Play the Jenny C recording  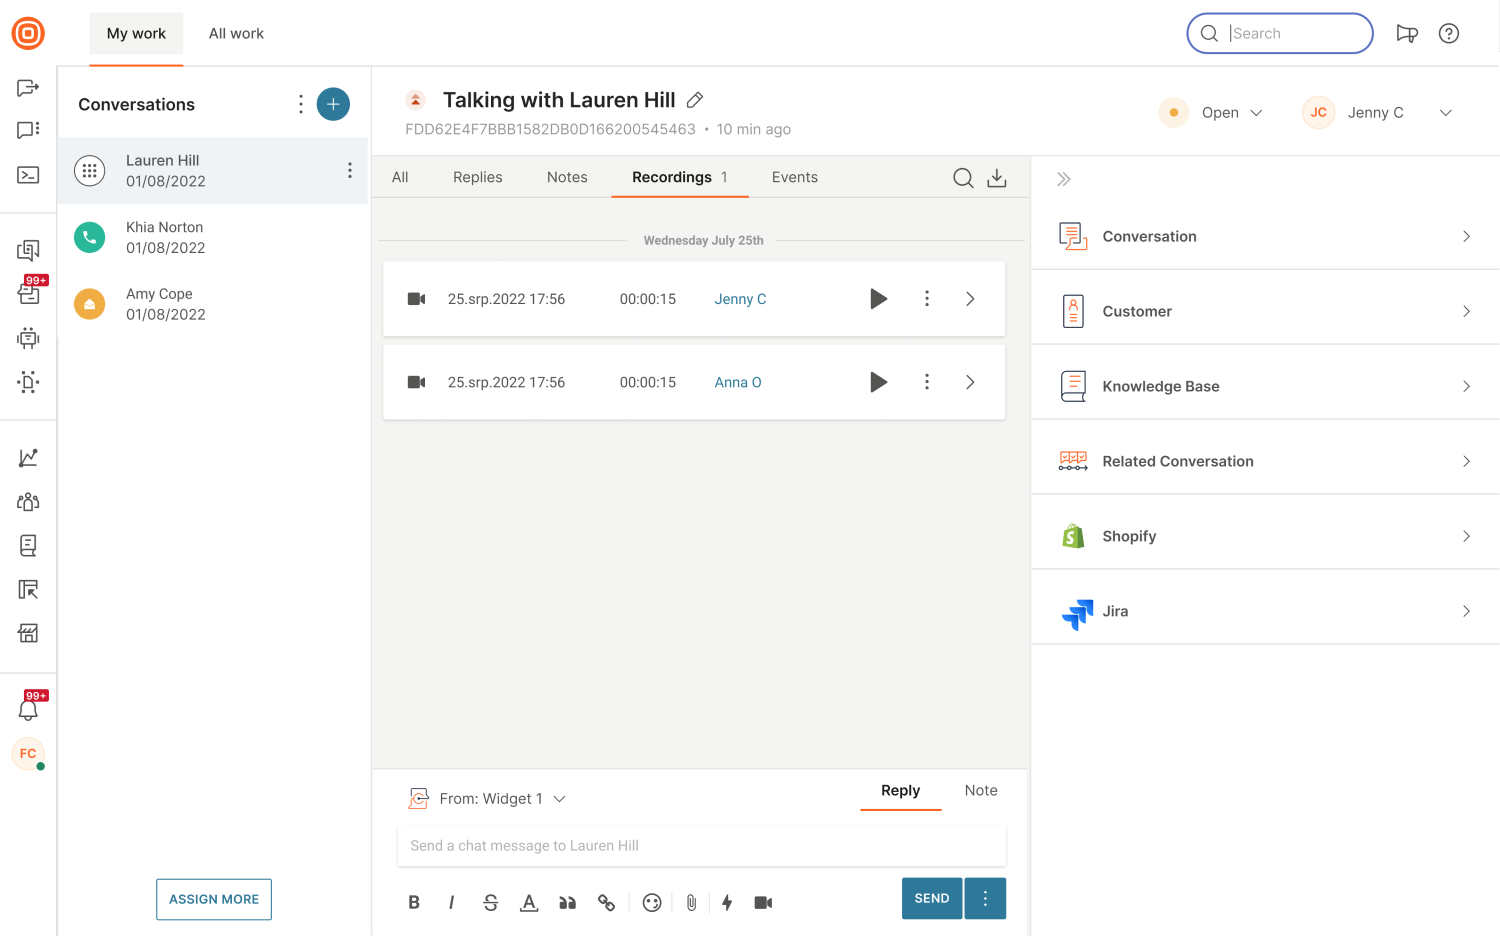point(878,299)
